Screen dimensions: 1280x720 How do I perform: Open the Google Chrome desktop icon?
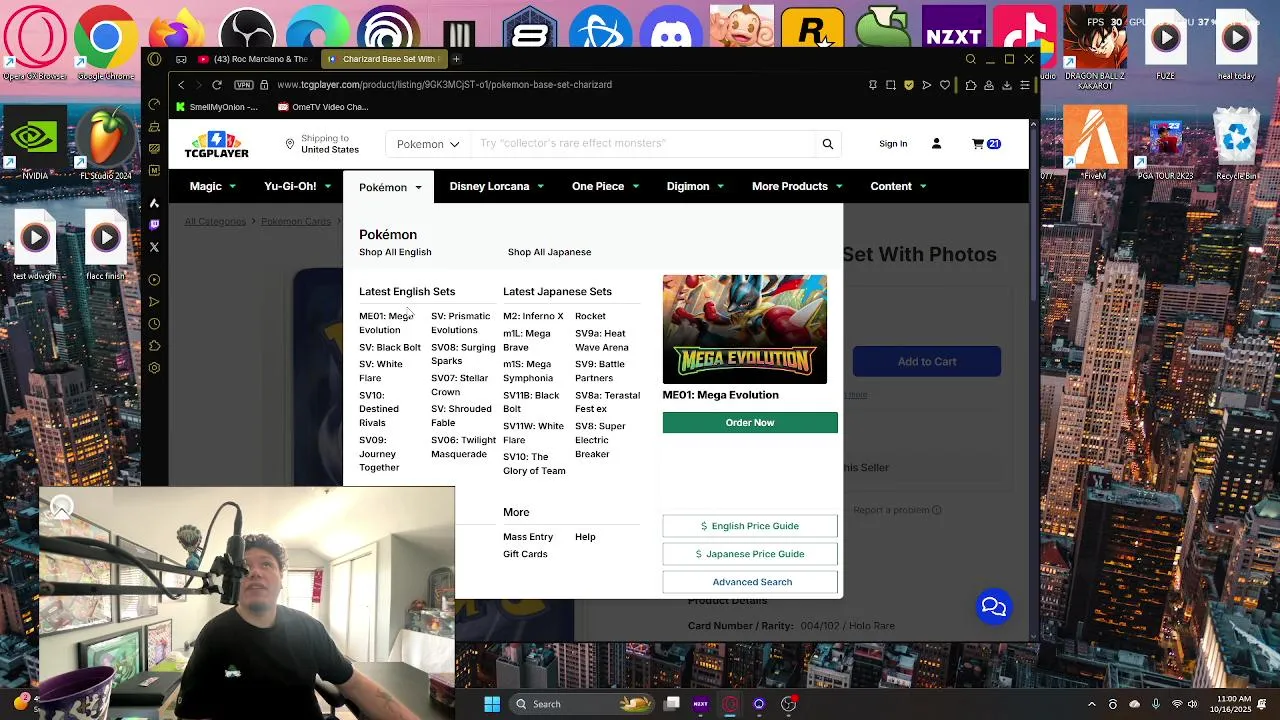pyautogui.click(x=106, y=44)
